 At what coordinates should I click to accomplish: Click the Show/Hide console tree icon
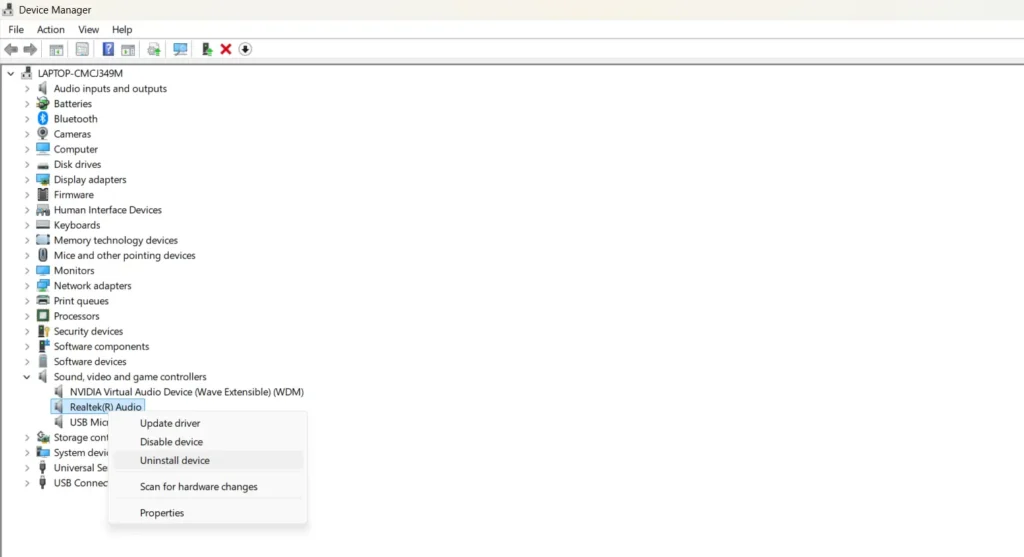pyautogui.click(x=56, y=49)
